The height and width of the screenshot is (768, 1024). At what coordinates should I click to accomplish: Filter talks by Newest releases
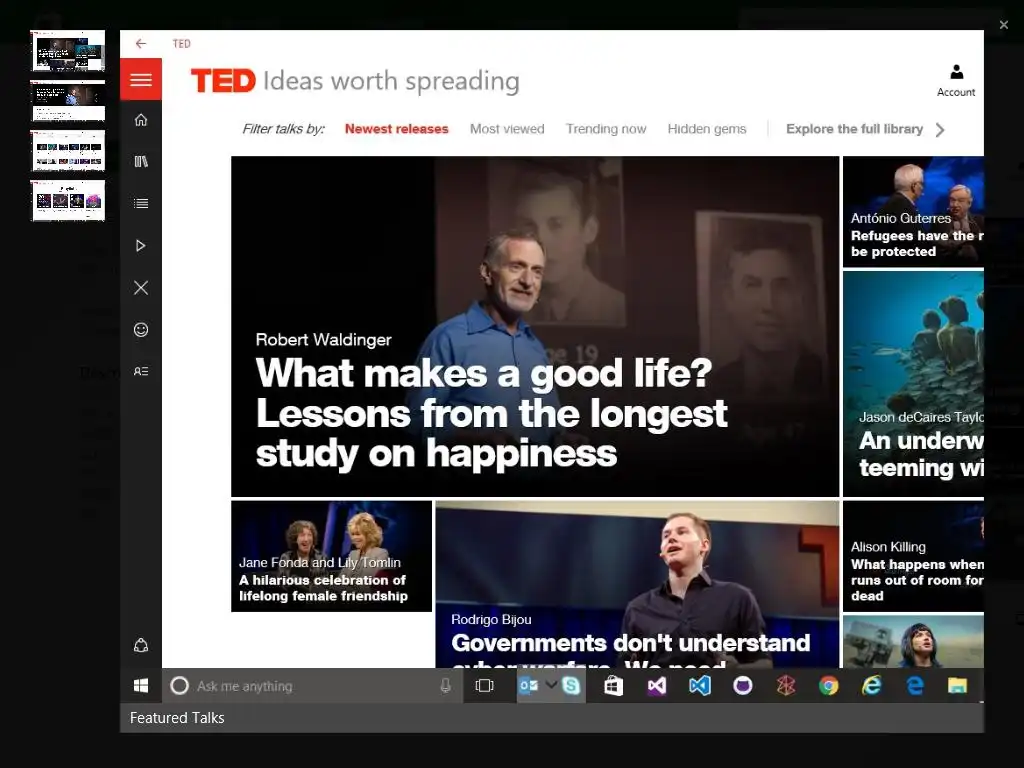(x=396, y=129)
